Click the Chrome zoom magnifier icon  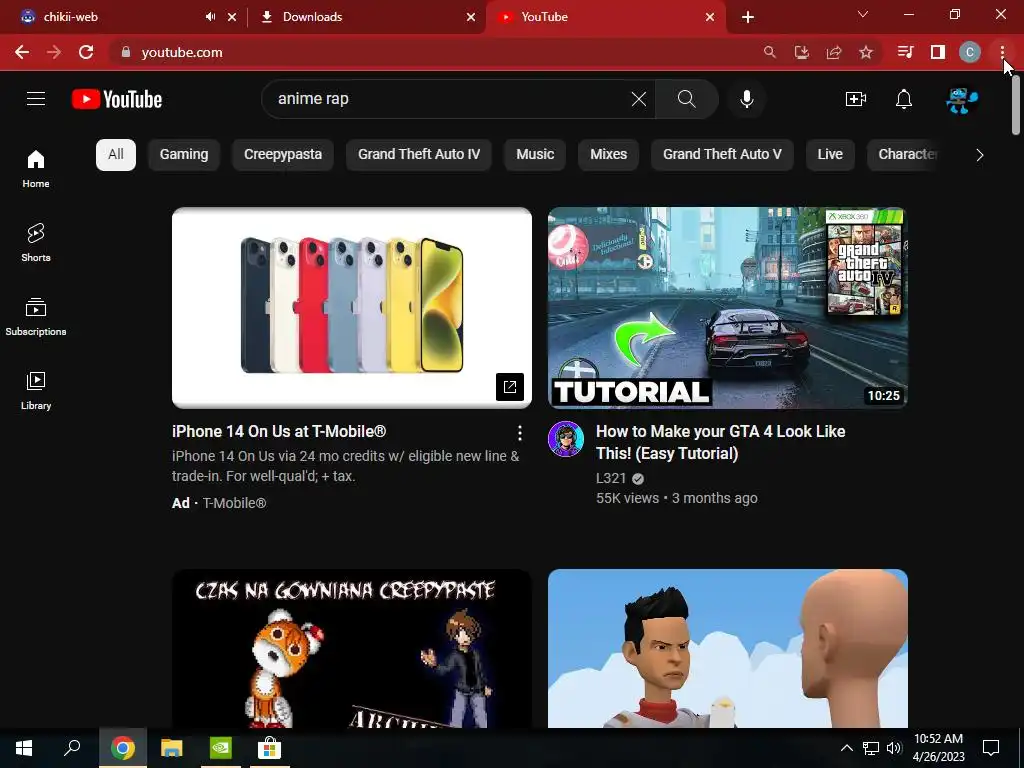pos(770,52)
